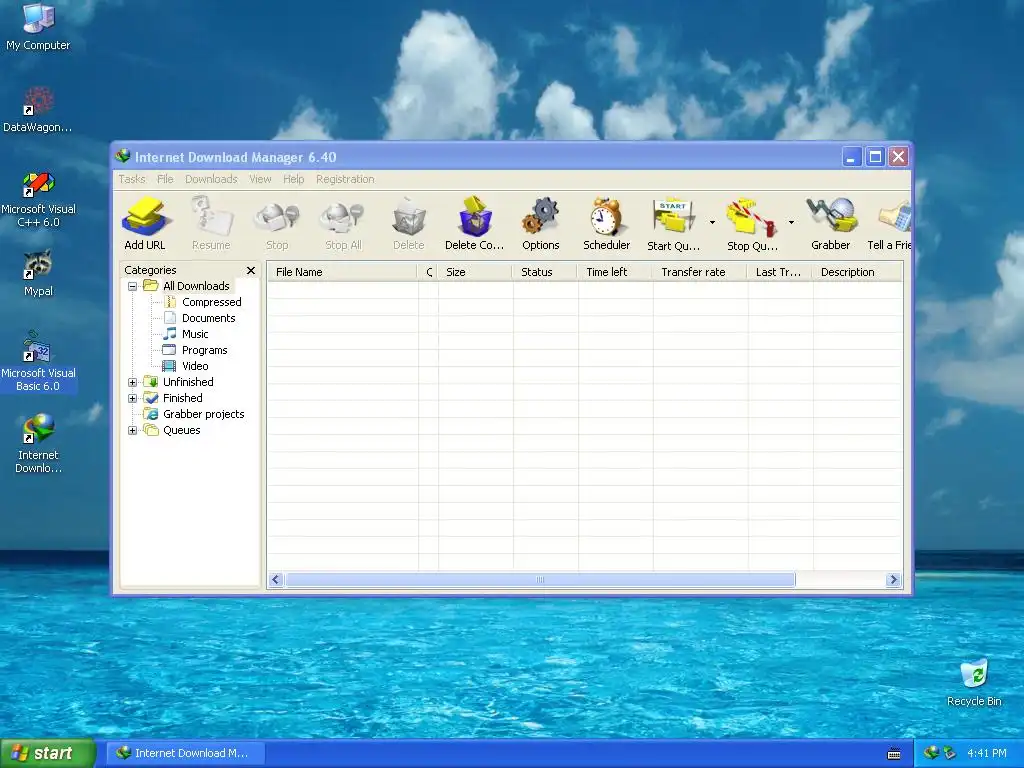Viewport: 1024px width, 768px height.
Task: Select Internet Download Manager desktop shortcut
Action: (38, 443)
